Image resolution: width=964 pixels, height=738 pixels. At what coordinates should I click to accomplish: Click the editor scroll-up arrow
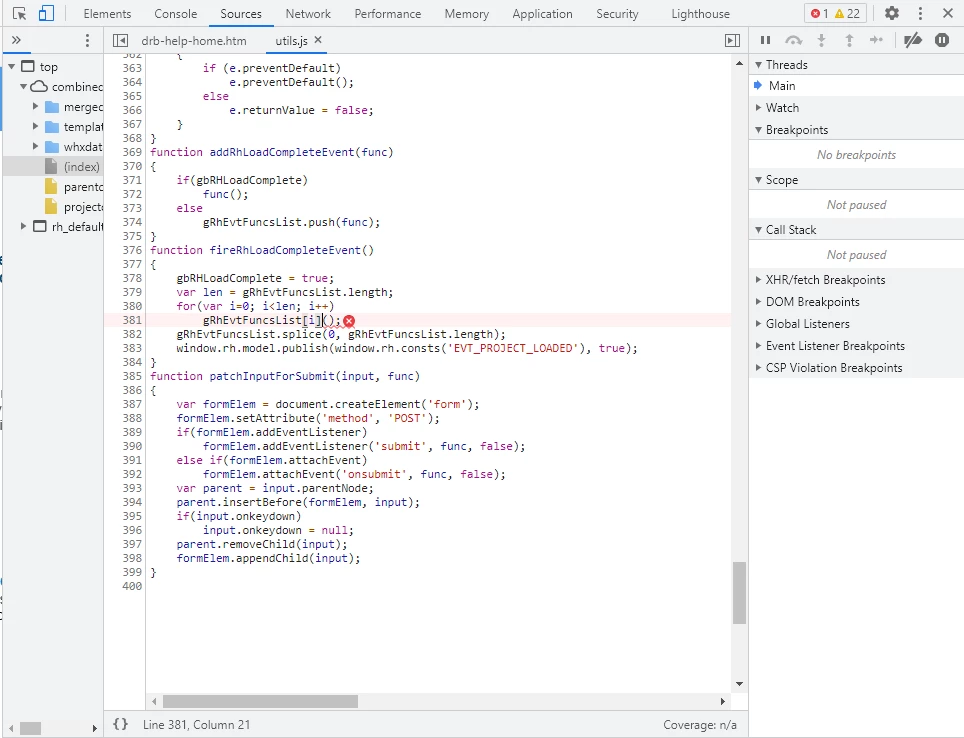pos(739,63)
